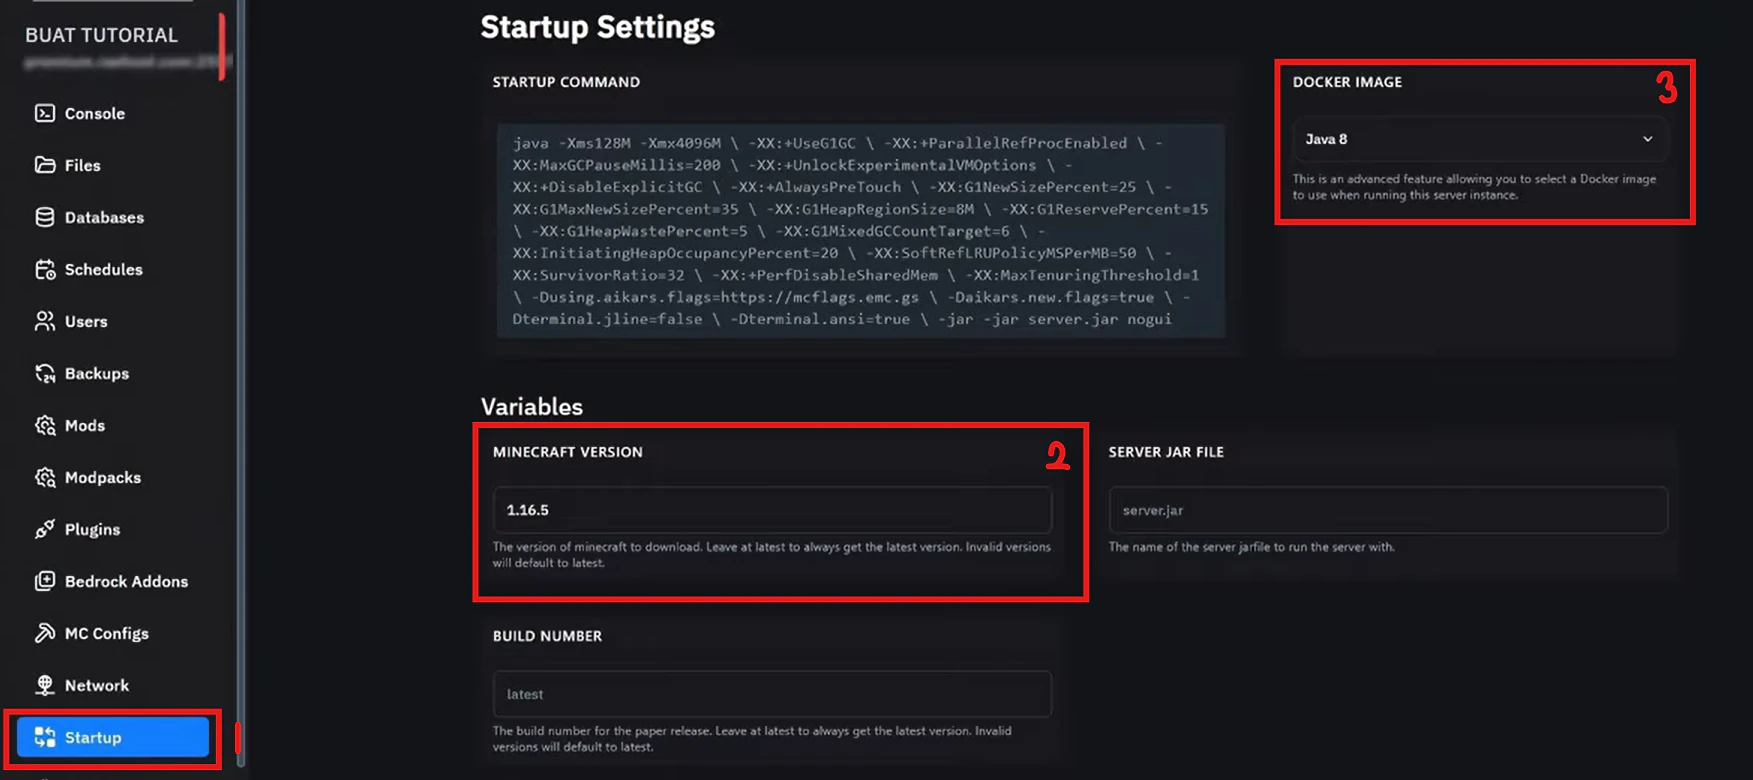Click the Network globe icon
This screenshot has width=1753, height=780.
point(45,685)
